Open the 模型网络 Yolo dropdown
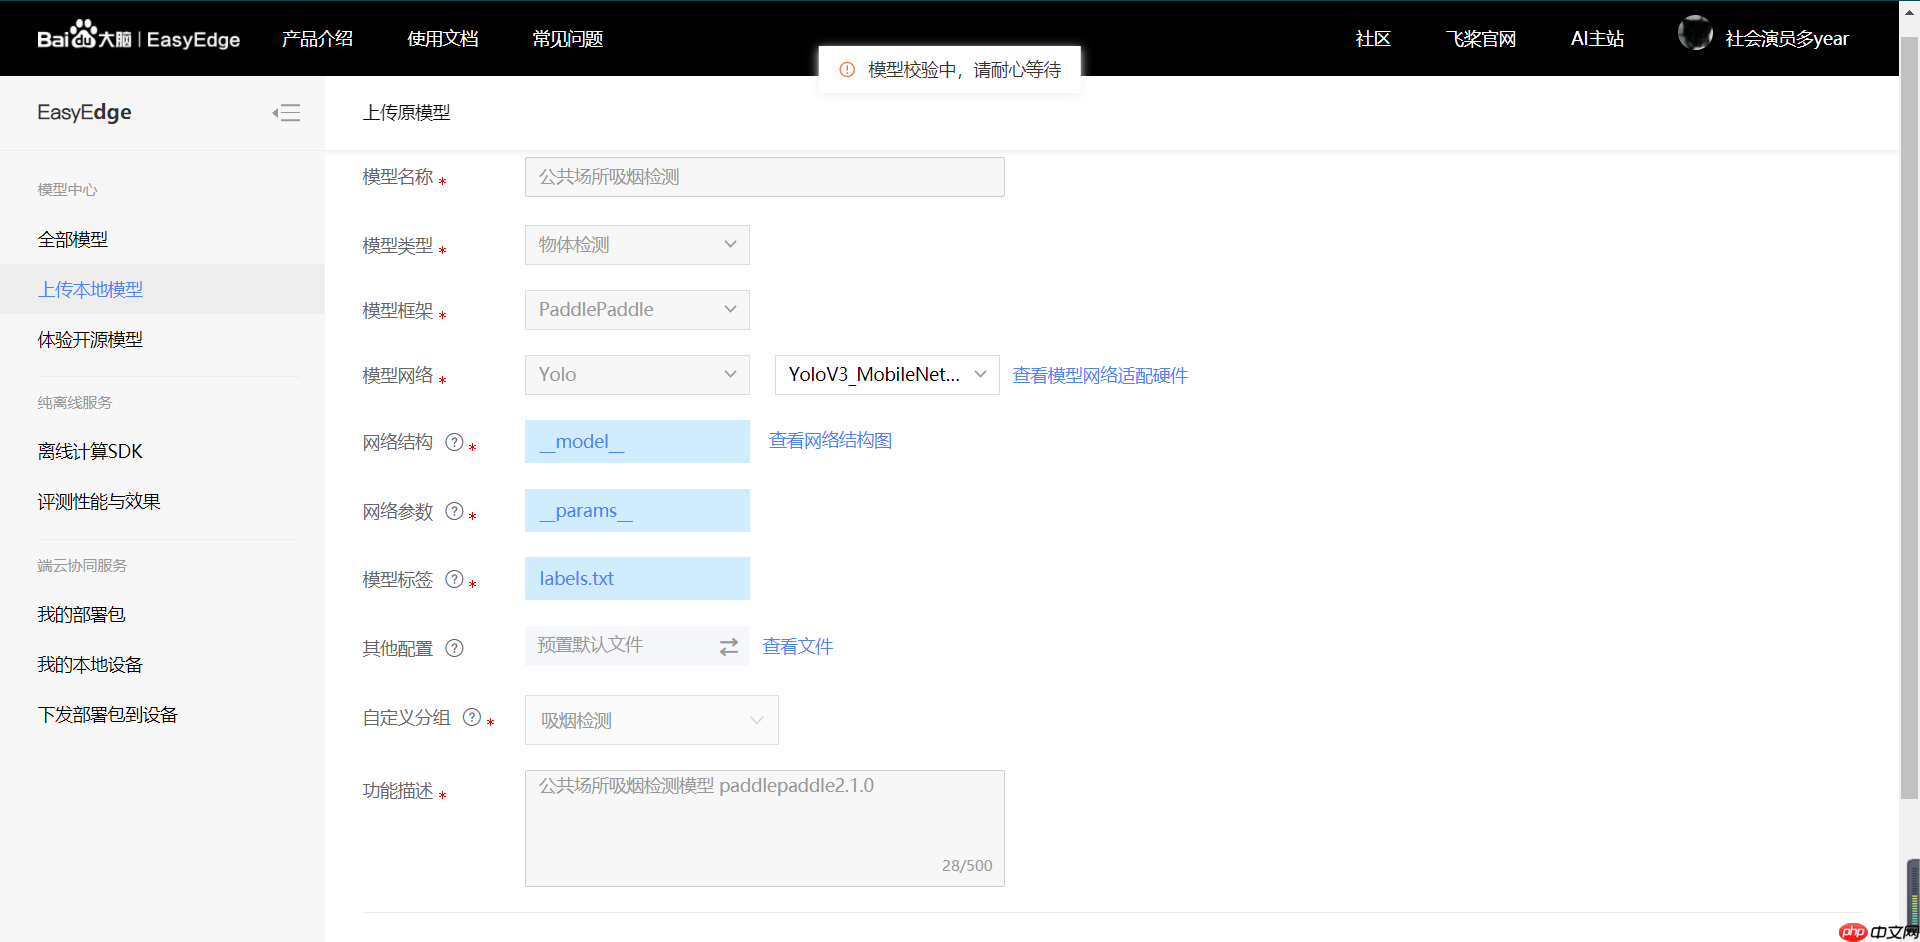This screenshot has width=1920, height=942. click(x=636, y=374)
